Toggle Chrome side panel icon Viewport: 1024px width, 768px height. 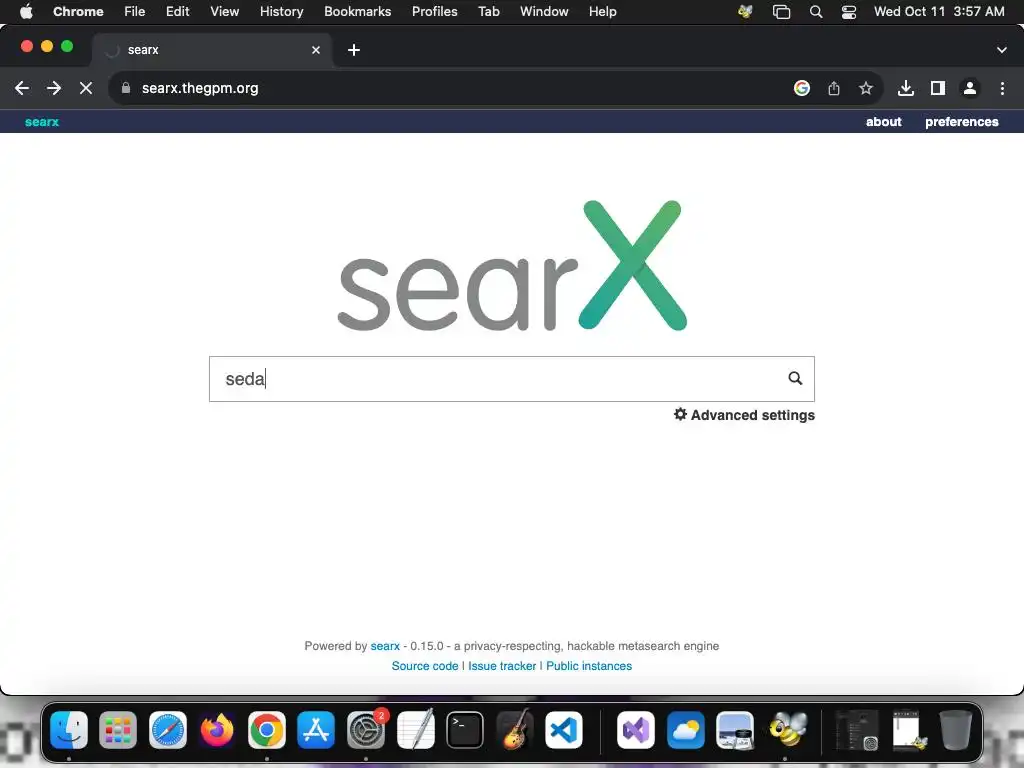pos(938,88)
